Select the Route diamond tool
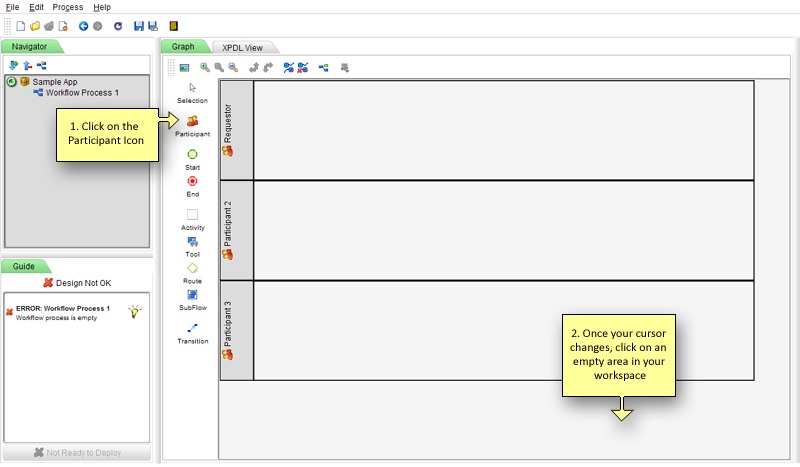Screen dimensions: 800x467 click(192, 268)
